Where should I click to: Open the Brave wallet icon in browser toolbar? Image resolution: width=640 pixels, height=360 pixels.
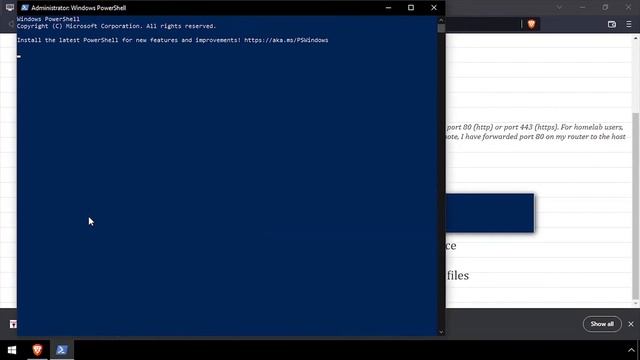pos(611,24)
